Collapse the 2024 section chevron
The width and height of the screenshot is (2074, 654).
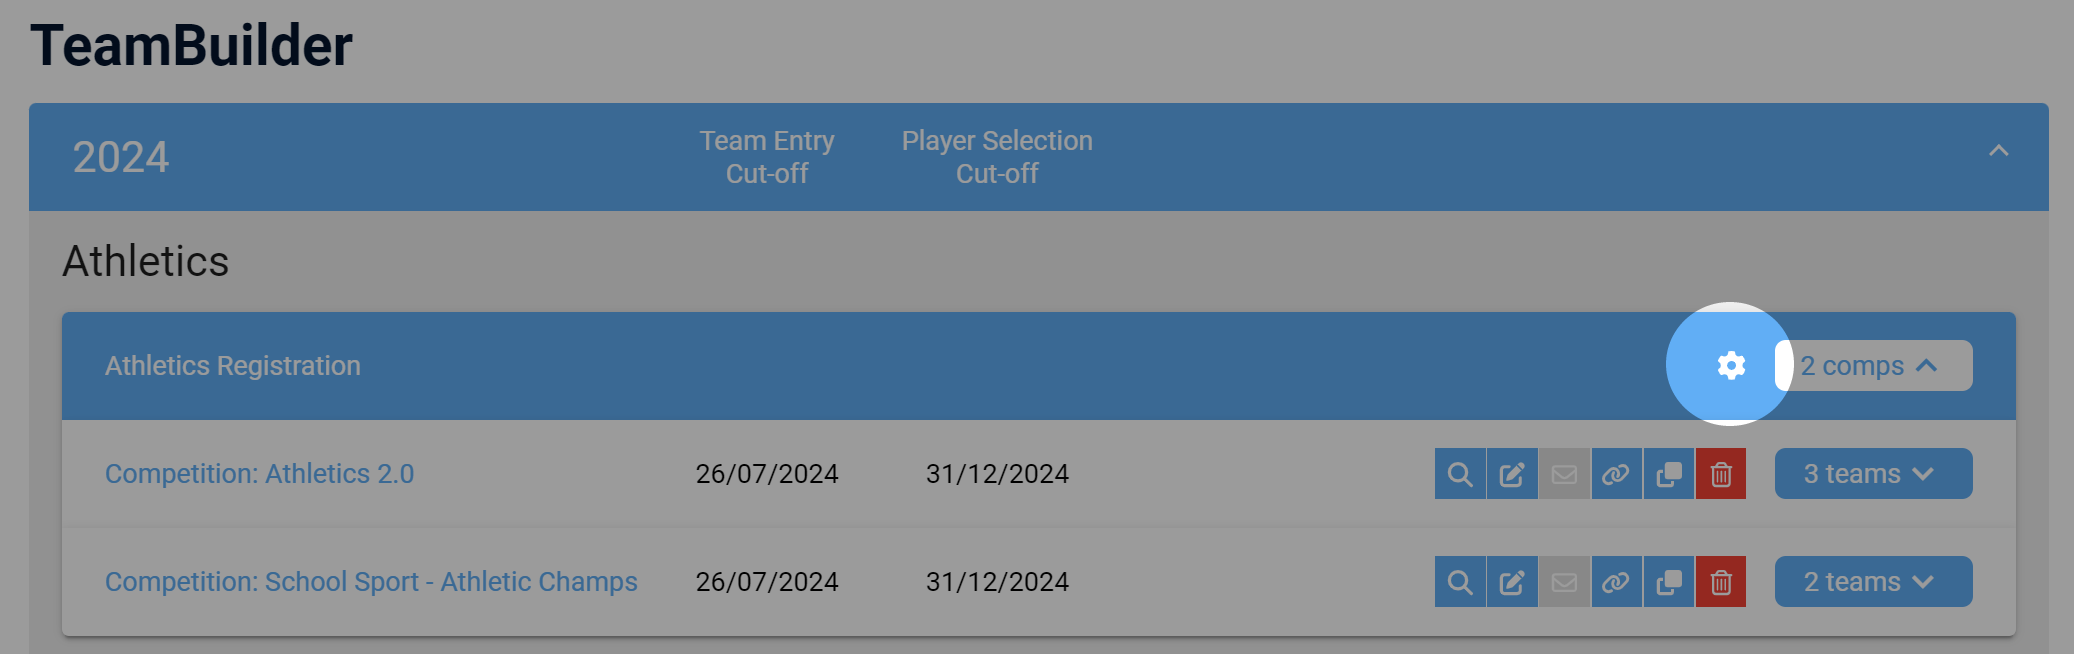pos(1998,151)
